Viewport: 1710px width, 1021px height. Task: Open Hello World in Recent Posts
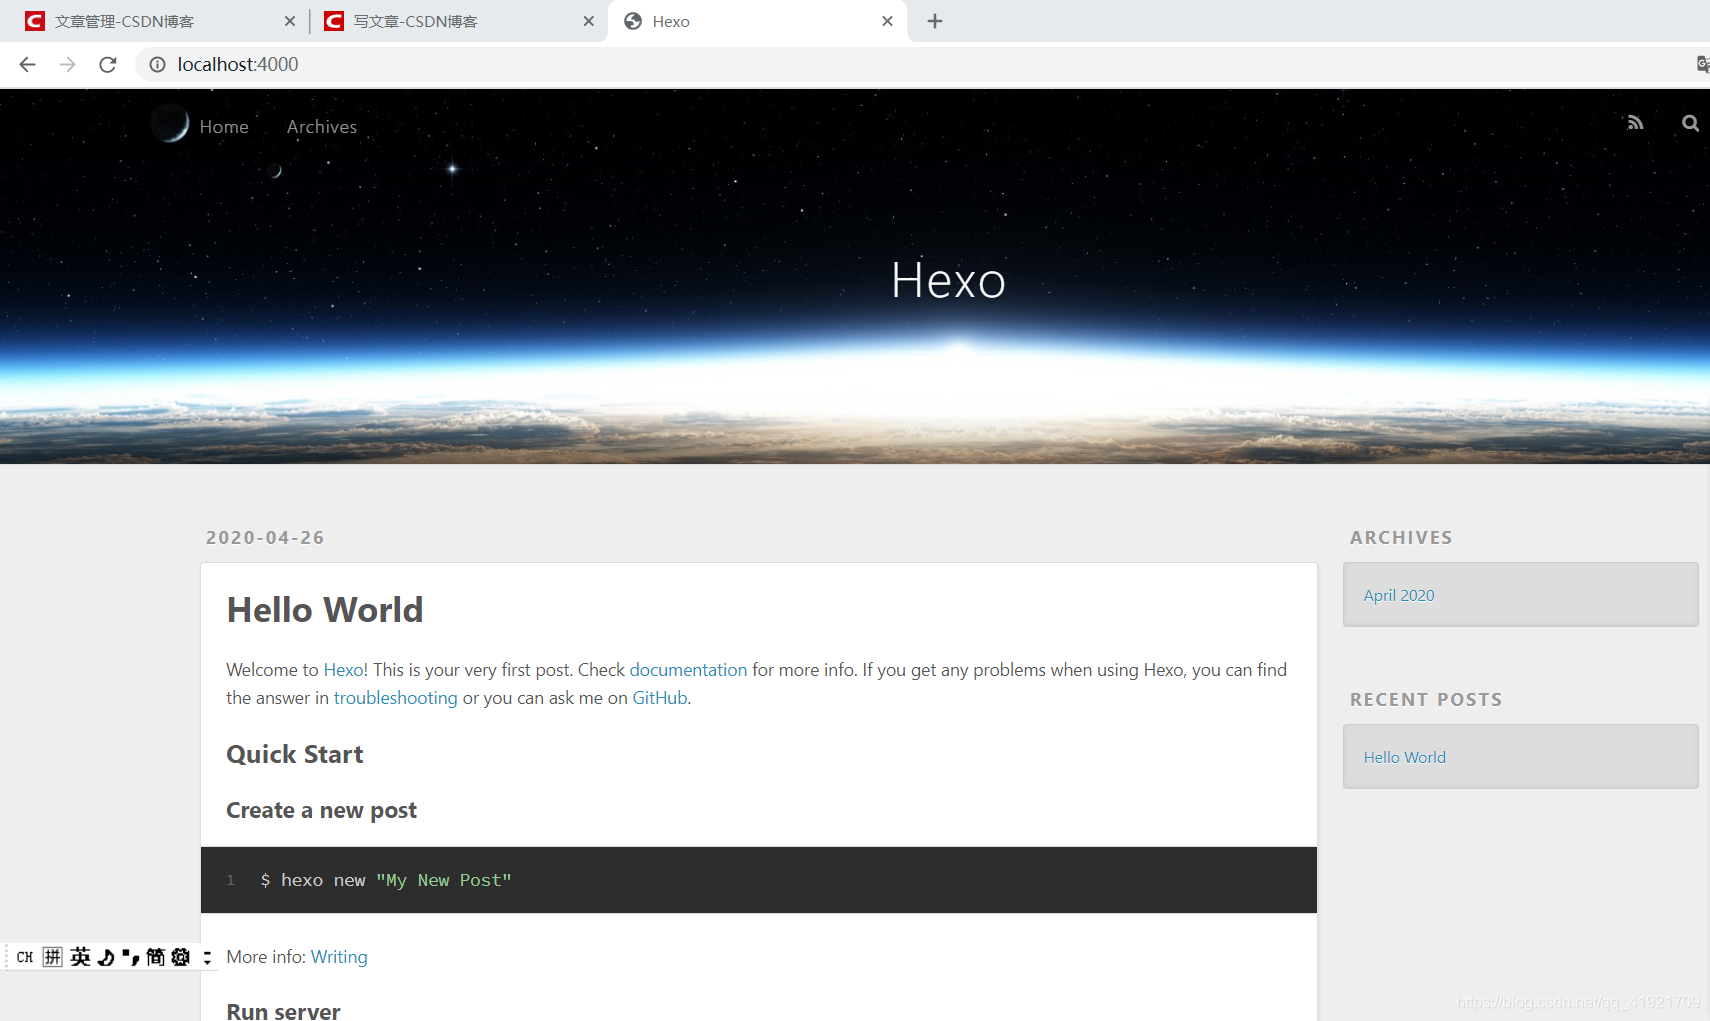click(1405, 757)
